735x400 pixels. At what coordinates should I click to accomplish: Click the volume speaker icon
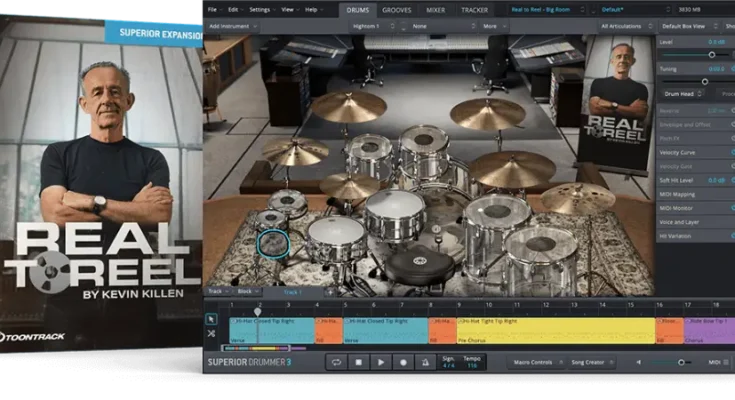(x=639, y=362)
